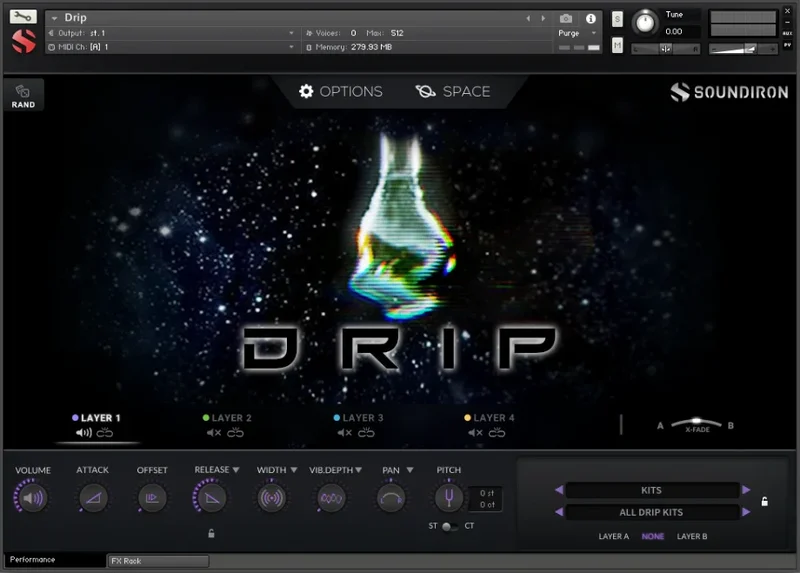Viewport: 800px width, 573px height.
Task: Open the Kontakt wrench edit mode icon
Action: [x=23, y=17]
